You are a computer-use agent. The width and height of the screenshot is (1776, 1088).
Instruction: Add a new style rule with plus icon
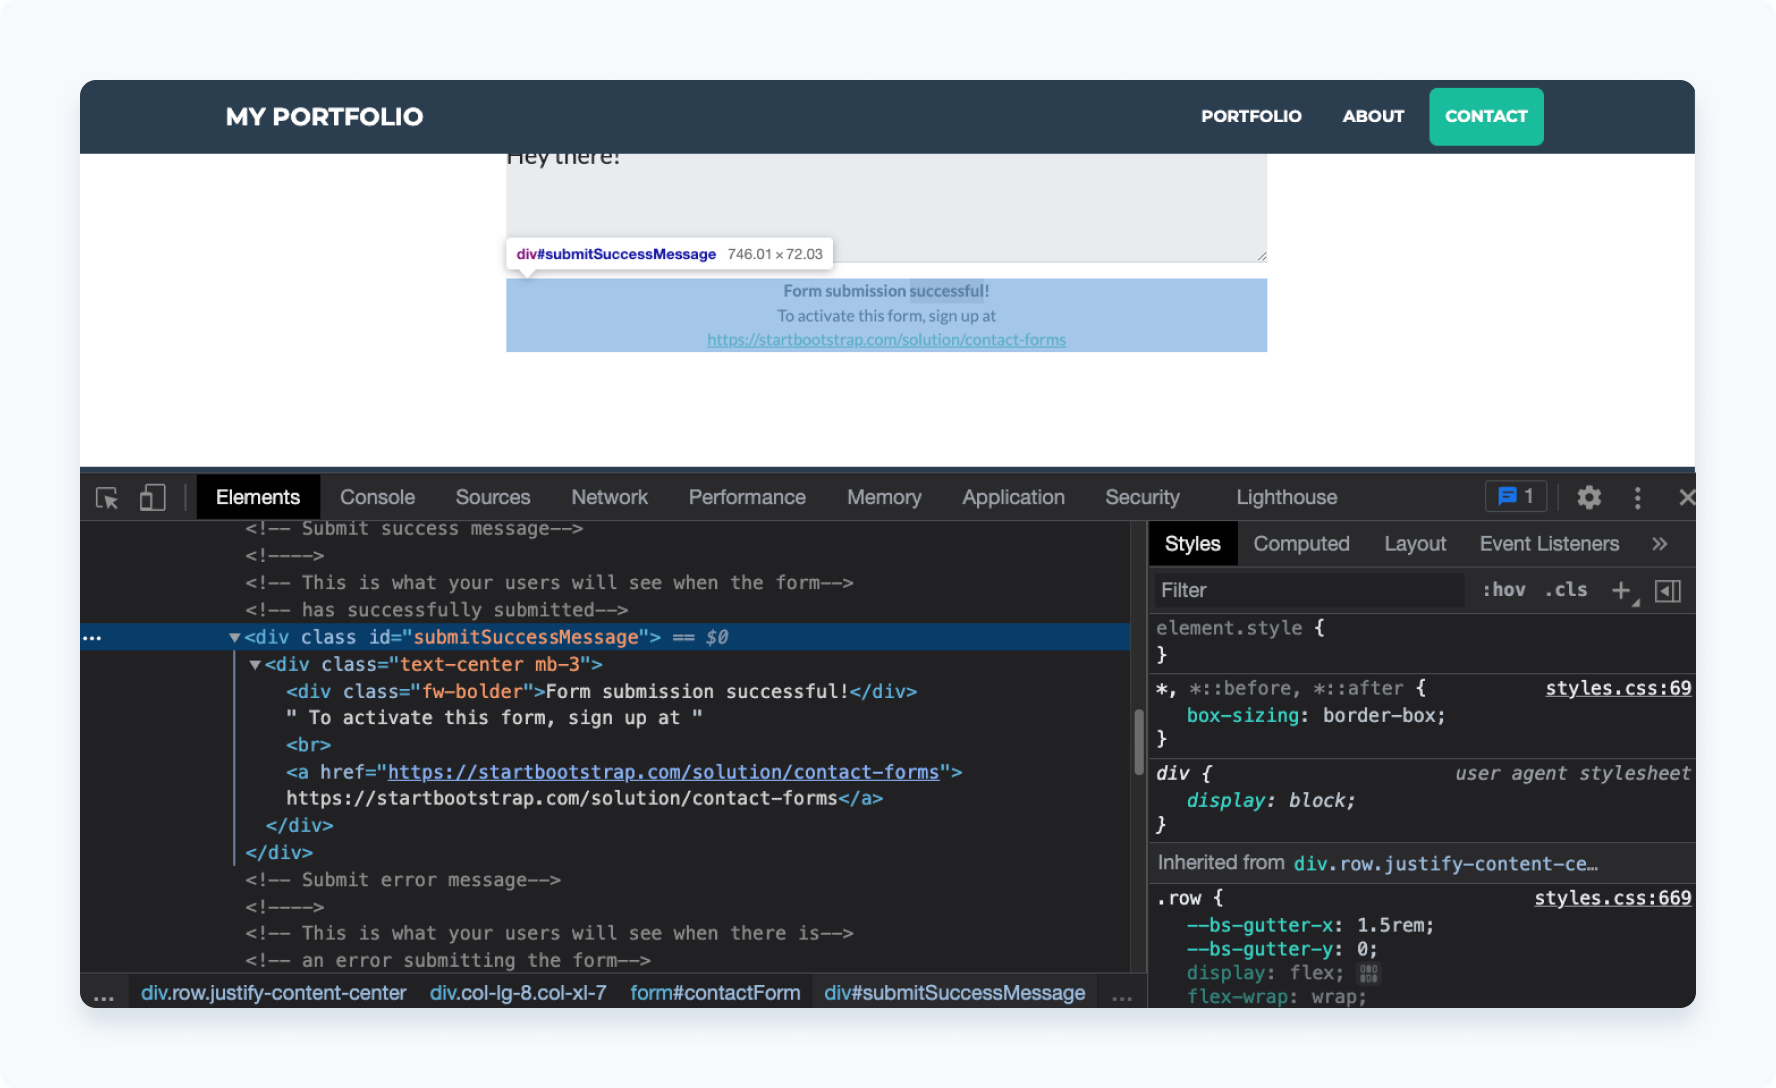1621,590
